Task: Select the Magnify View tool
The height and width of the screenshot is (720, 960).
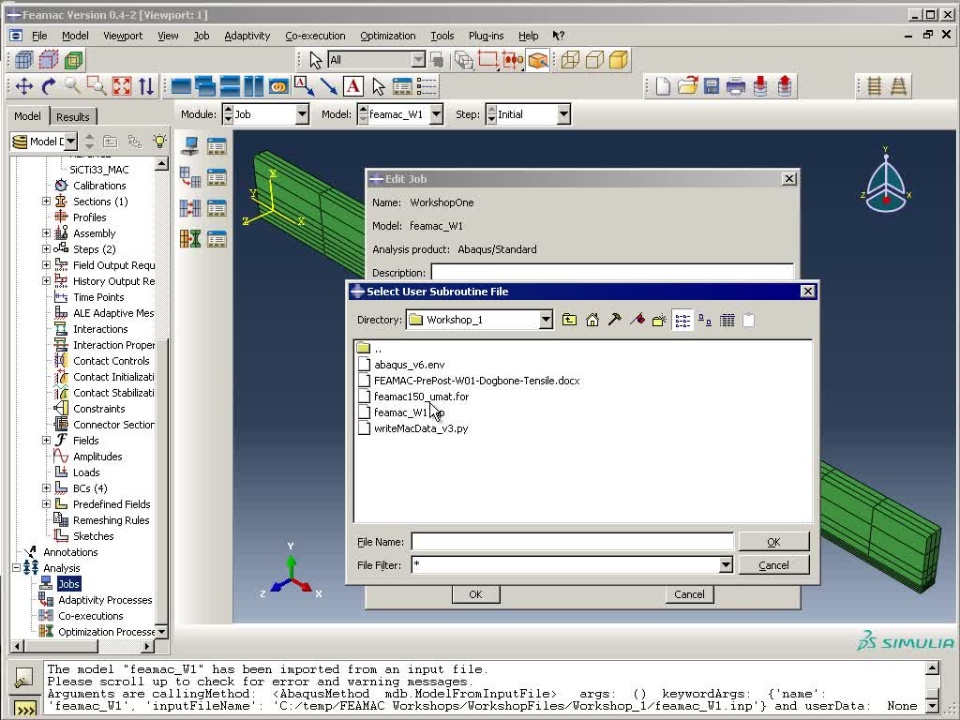Action: coord(72,86)
